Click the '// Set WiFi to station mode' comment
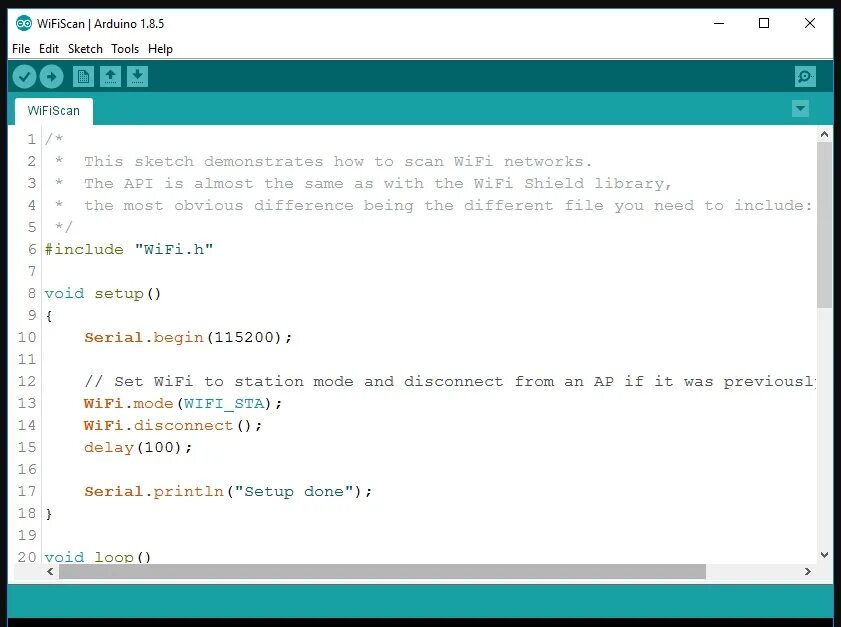841x627 pixels. point(449,381)
